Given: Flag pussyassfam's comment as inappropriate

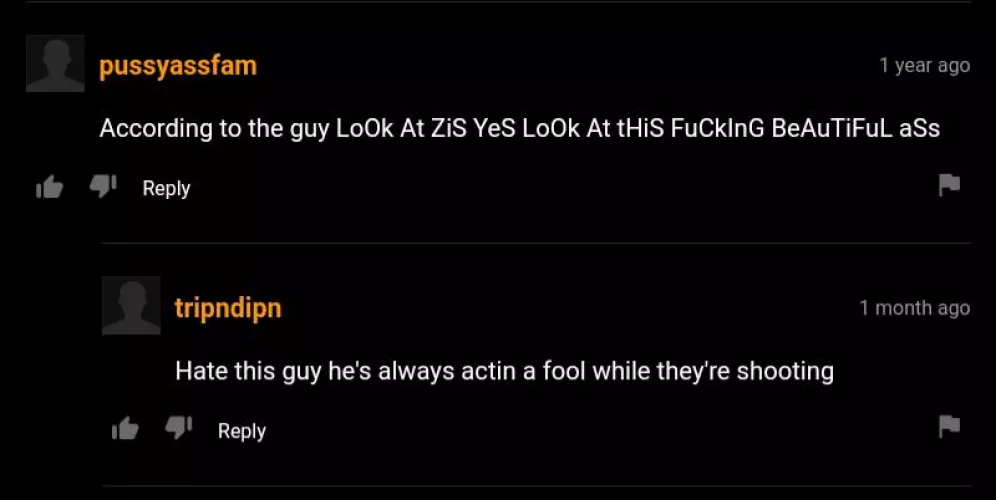Looking at the screenshot, I should pos(949,185).
